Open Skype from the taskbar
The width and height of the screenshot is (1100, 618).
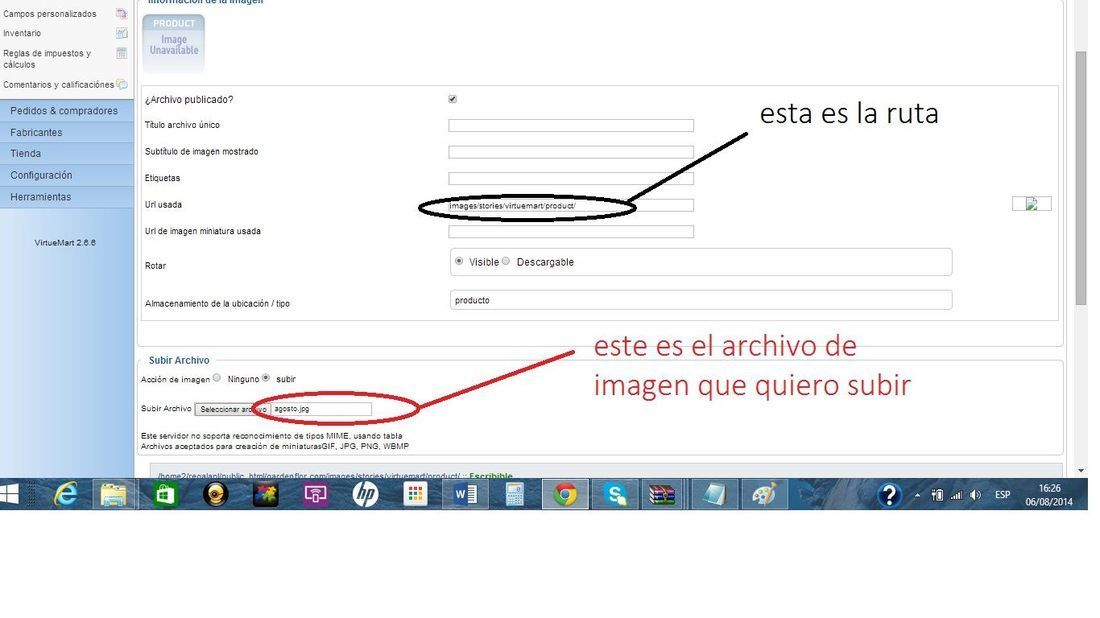click(615, 495)
